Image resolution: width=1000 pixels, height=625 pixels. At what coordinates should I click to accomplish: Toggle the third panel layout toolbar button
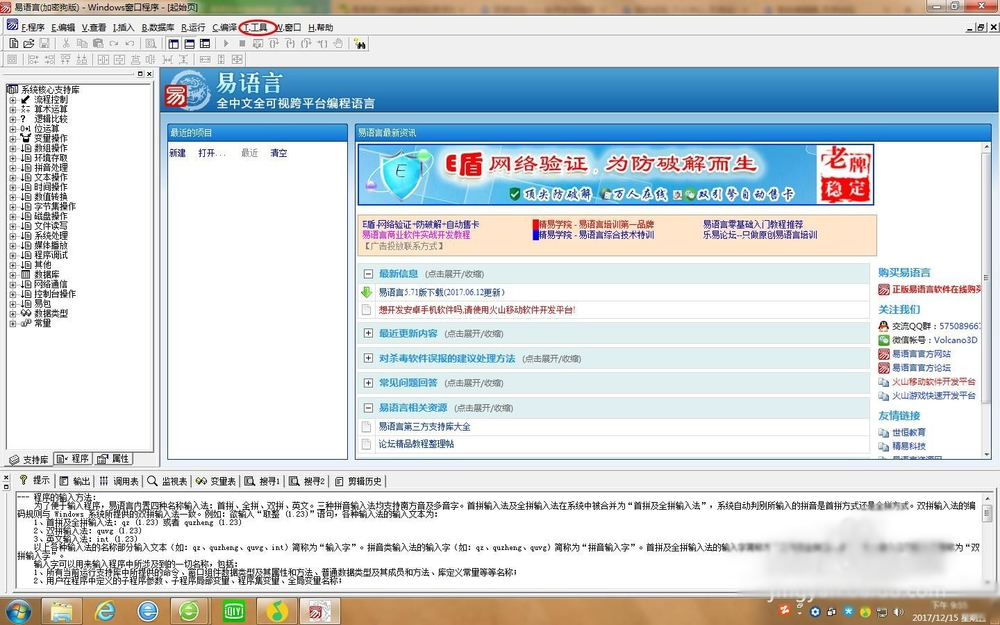coord(203,44)
